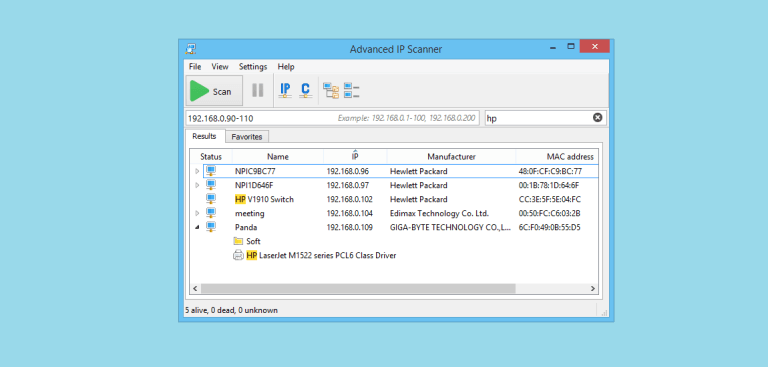This screenshot has height=367, width=768.
Task: Open the File menu
Action: pyautogui.click(x=195, y=67)
